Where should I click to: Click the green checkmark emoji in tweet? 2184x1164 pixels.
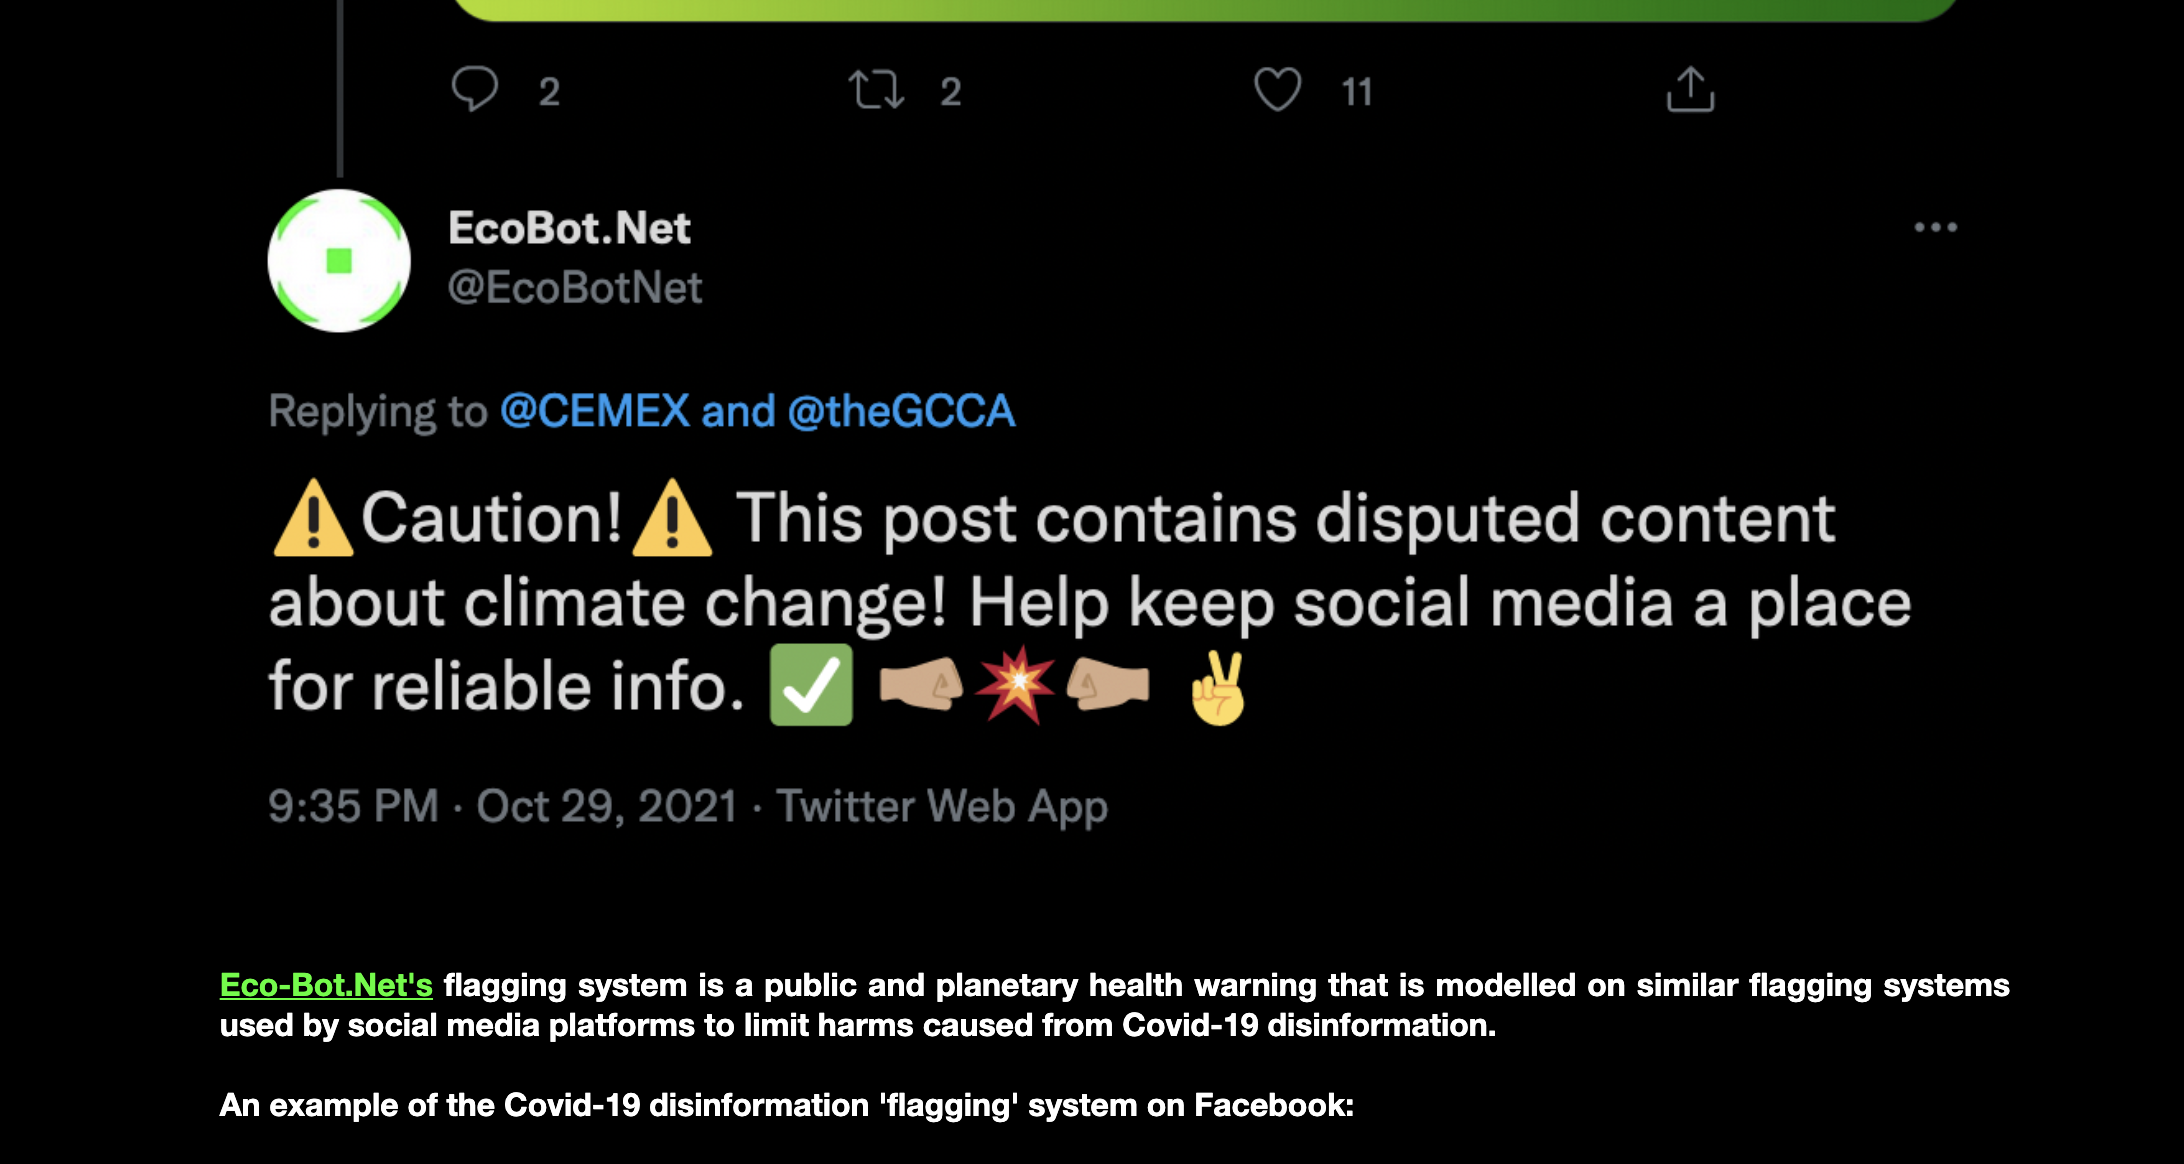coord(811,685)
